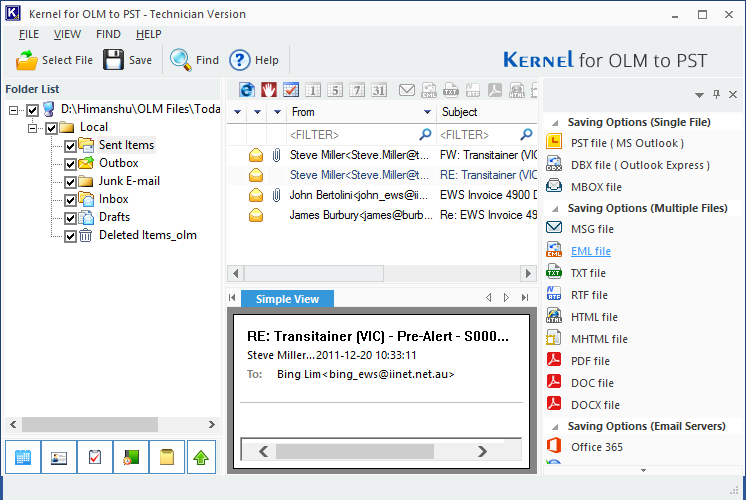Choose Office 365 saving option
This screenshot has width=746, height=500.
coord(597,447)
